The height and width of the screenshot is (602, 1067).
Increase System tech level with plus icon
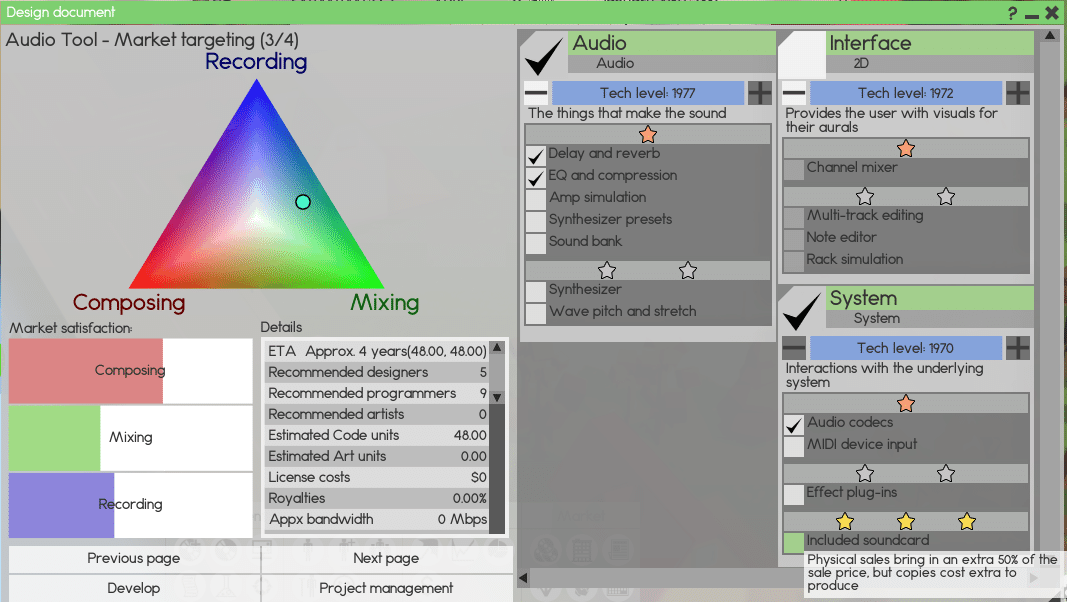pos(1017,348)
